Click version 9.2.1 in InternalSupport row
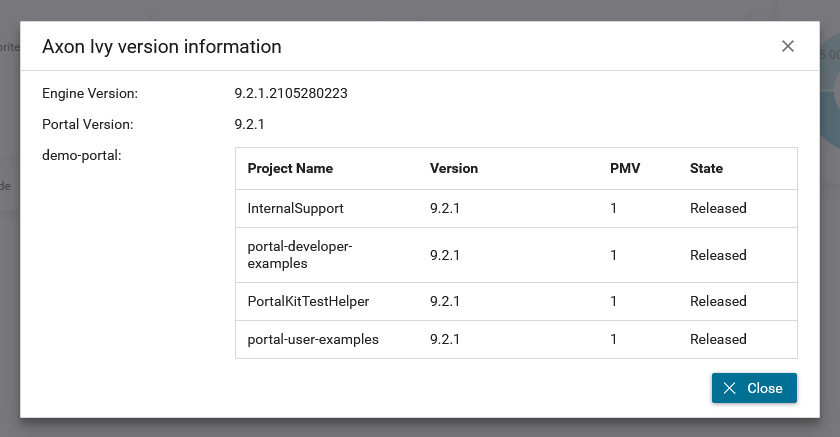The image size is (840, 437). click(x=445, y=208)
